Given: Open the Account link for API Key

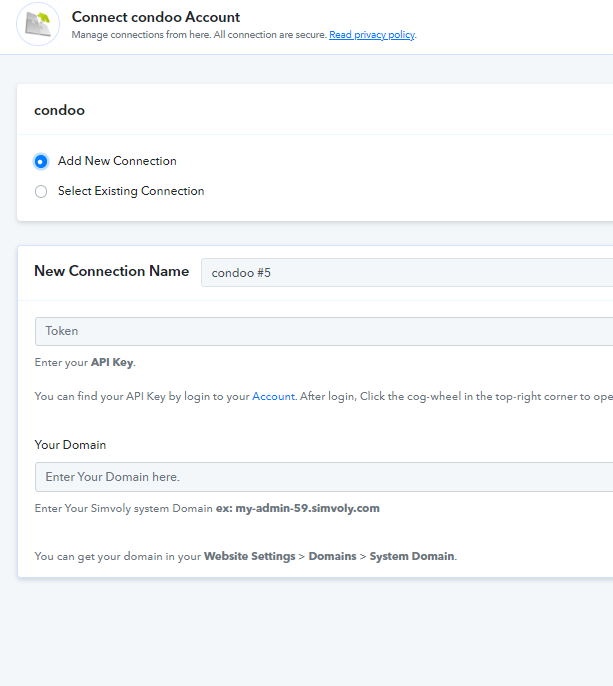Looking at the screenshot, I should [x=273, y=396].
